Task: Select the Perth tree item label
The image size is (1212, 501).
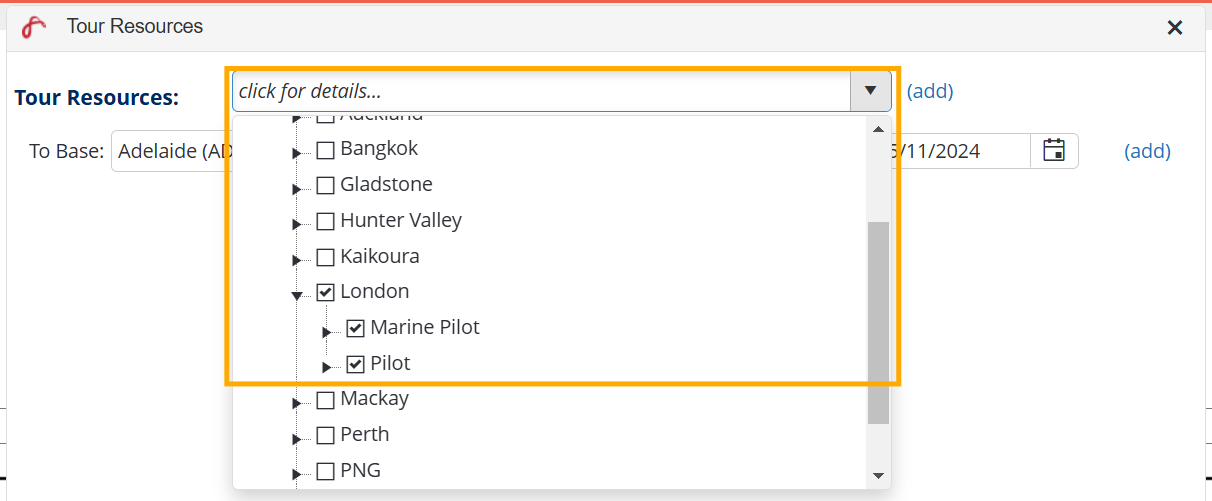Action: (364, 434)
